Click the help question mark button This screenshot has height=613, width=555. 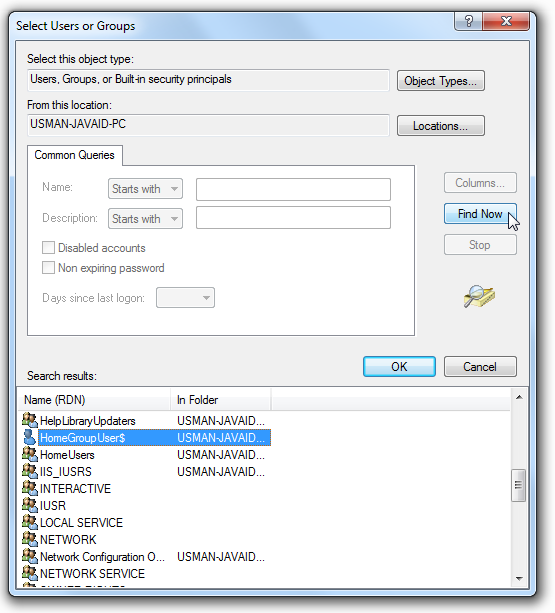pos(469,21)
